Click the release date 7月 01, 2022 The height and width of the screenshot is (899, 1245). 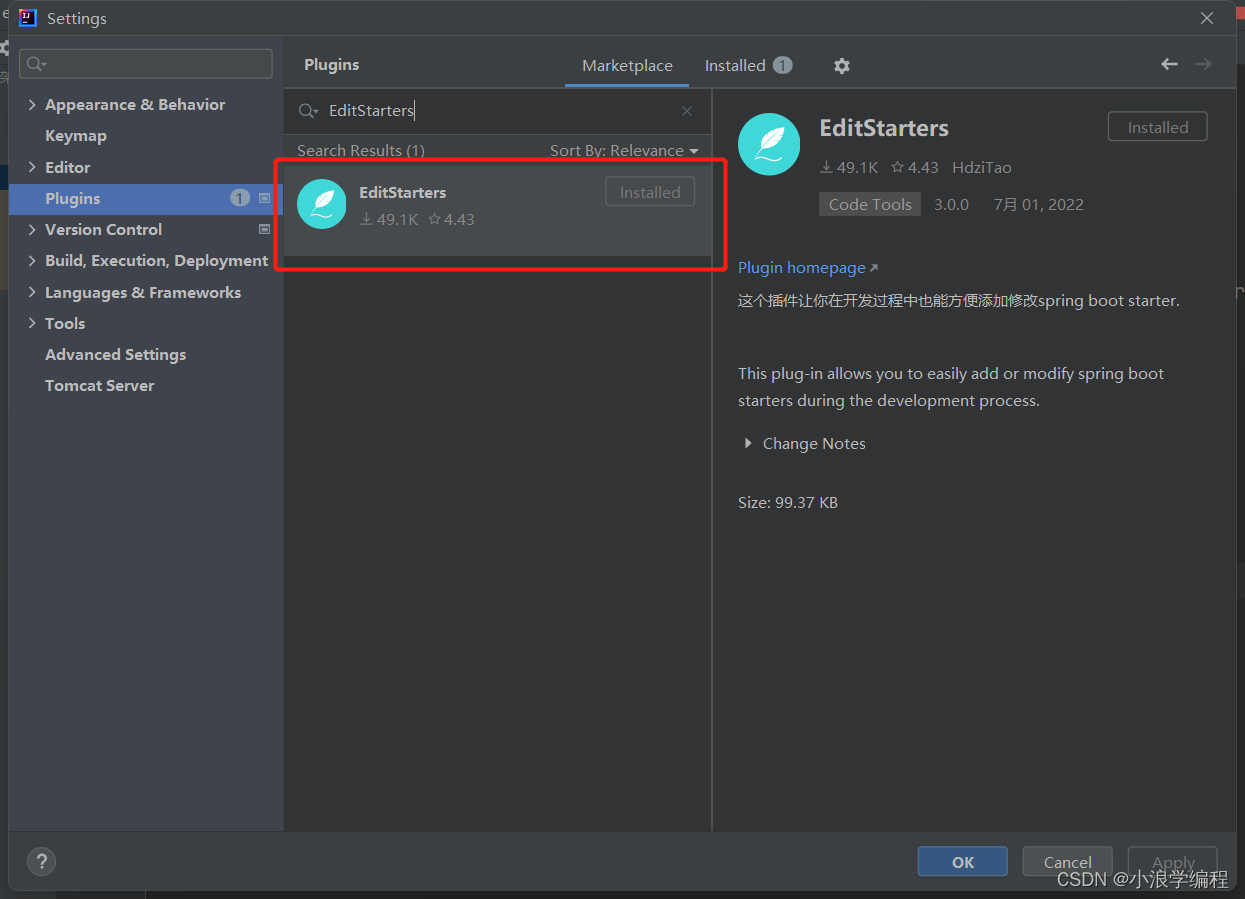1038,204
